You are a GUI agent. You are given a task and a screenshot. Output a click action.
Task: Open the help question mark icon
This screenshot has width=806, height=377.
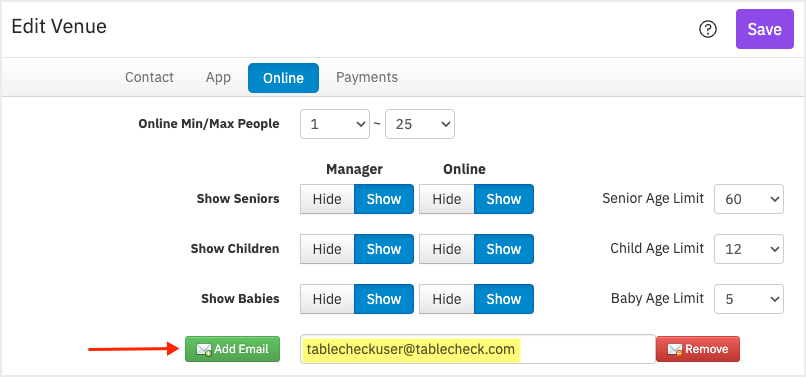pos(708,29)
